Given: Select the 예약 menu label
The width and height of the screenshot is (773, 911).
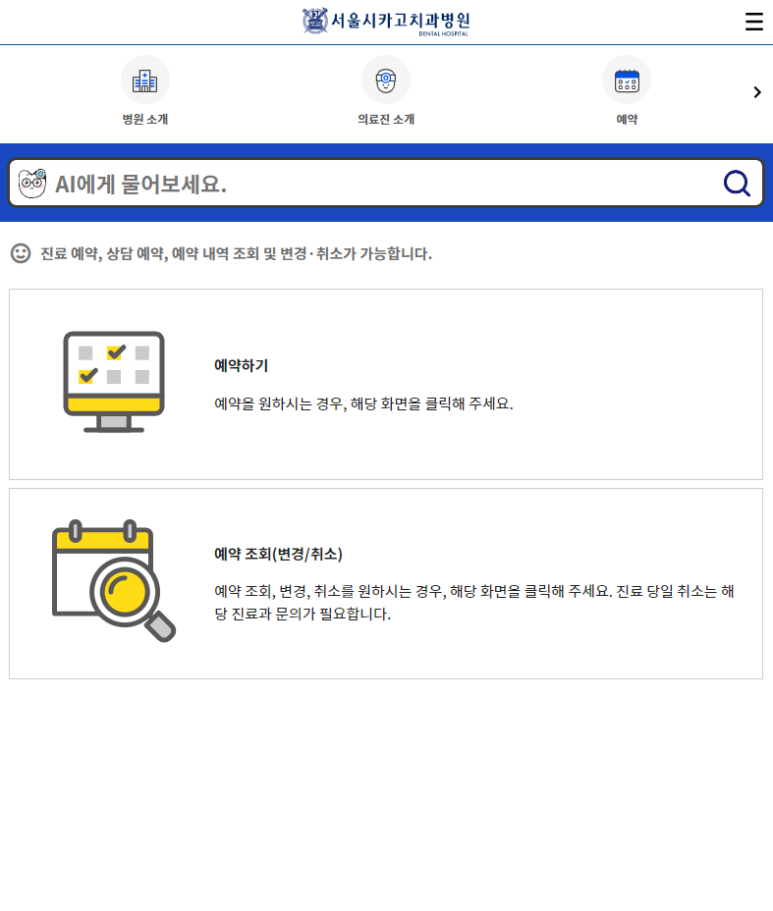Looking at the screenshot, I should pos(627,119).
